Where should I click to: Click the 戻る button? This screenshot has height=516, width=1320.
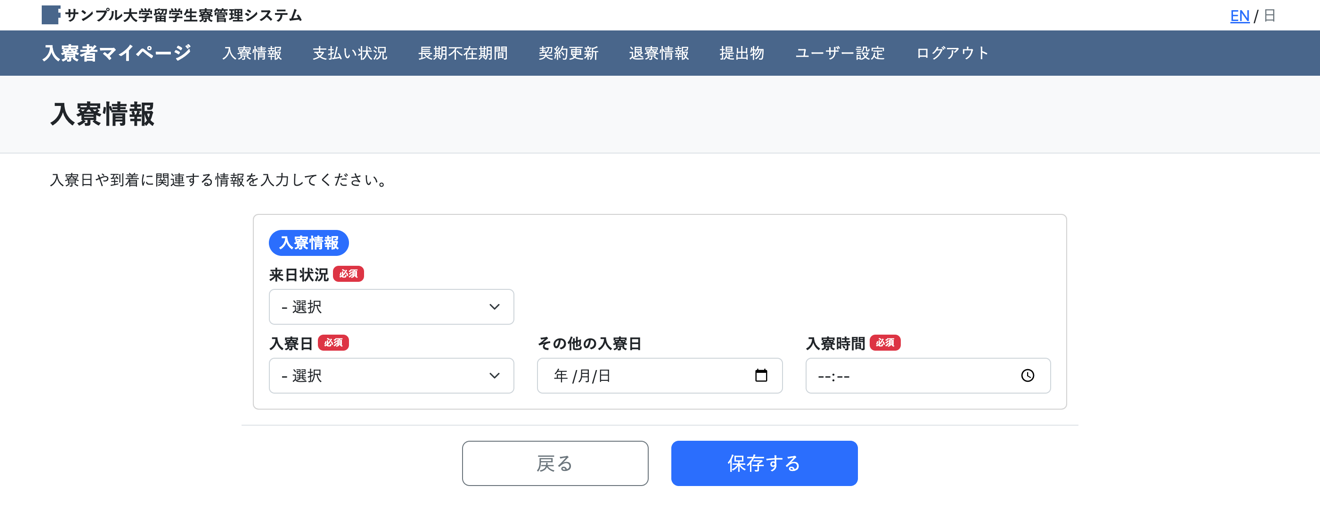coord(555,463)
